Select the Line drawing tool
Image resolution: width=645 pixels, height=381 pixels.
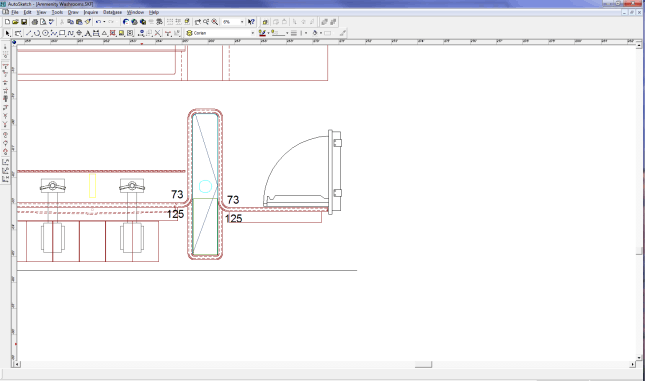(28, 33)
